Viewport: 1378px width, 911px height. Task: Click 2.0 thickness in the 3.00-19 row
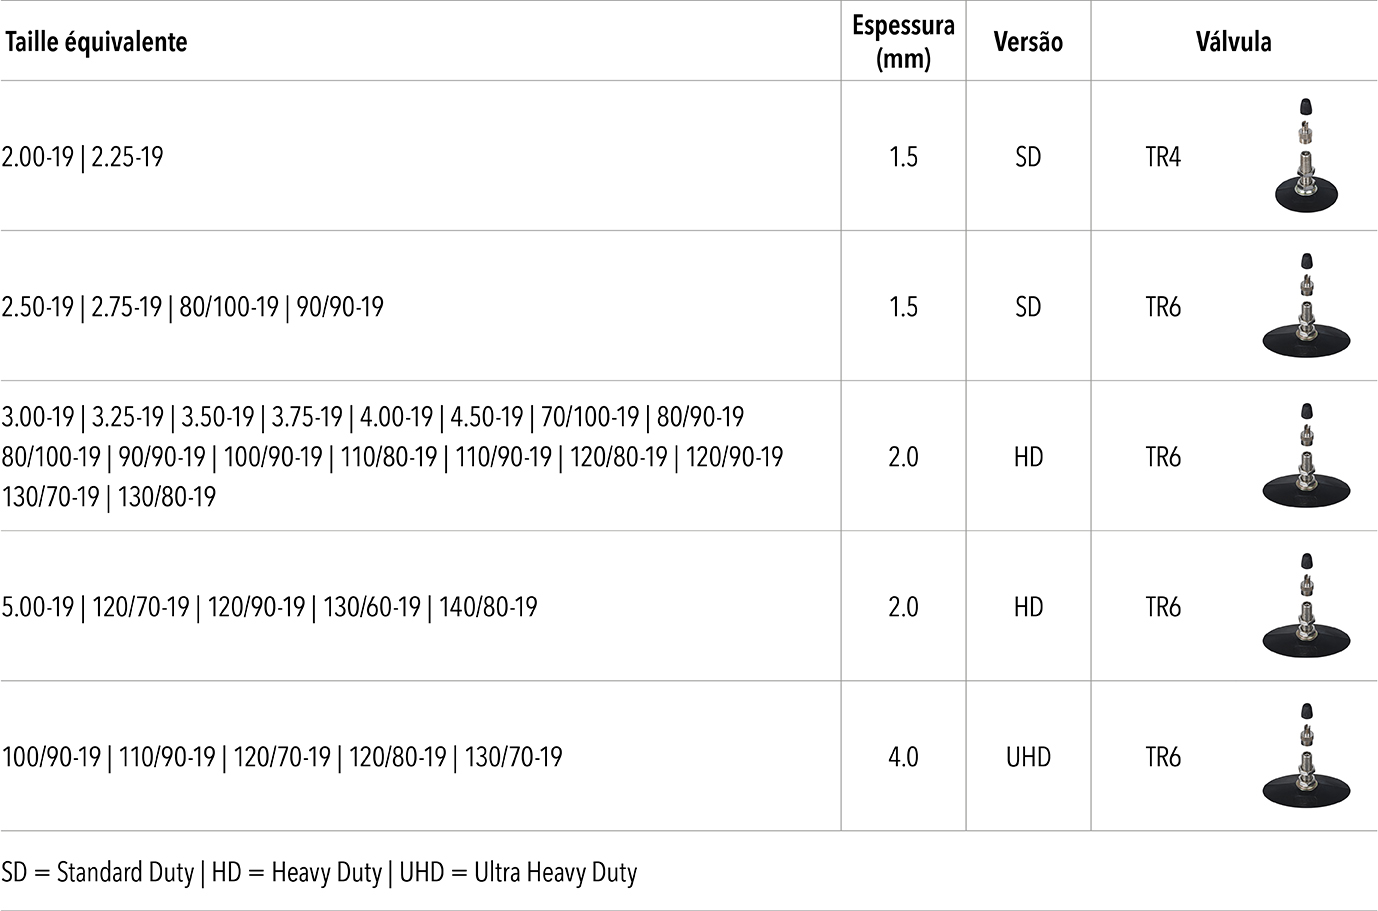[903, 457]
